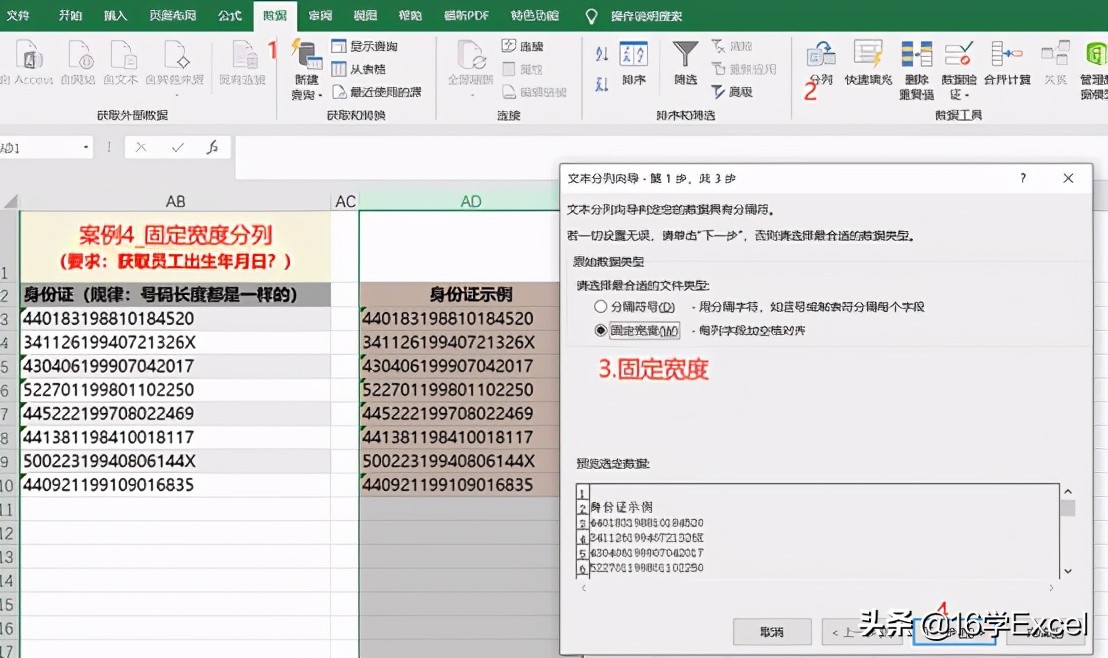Click cell 50022319940806144X in column AD

pos(459,461)
